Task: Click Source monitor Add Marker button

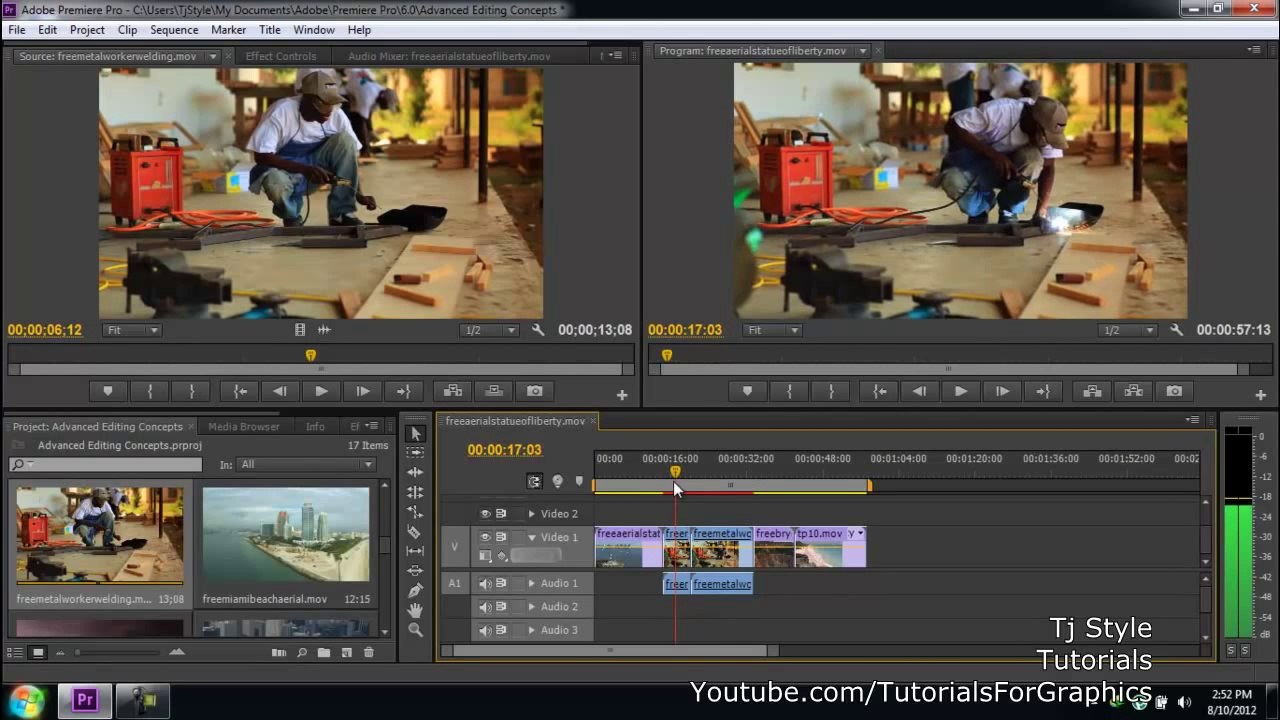Action: point(108,391)
